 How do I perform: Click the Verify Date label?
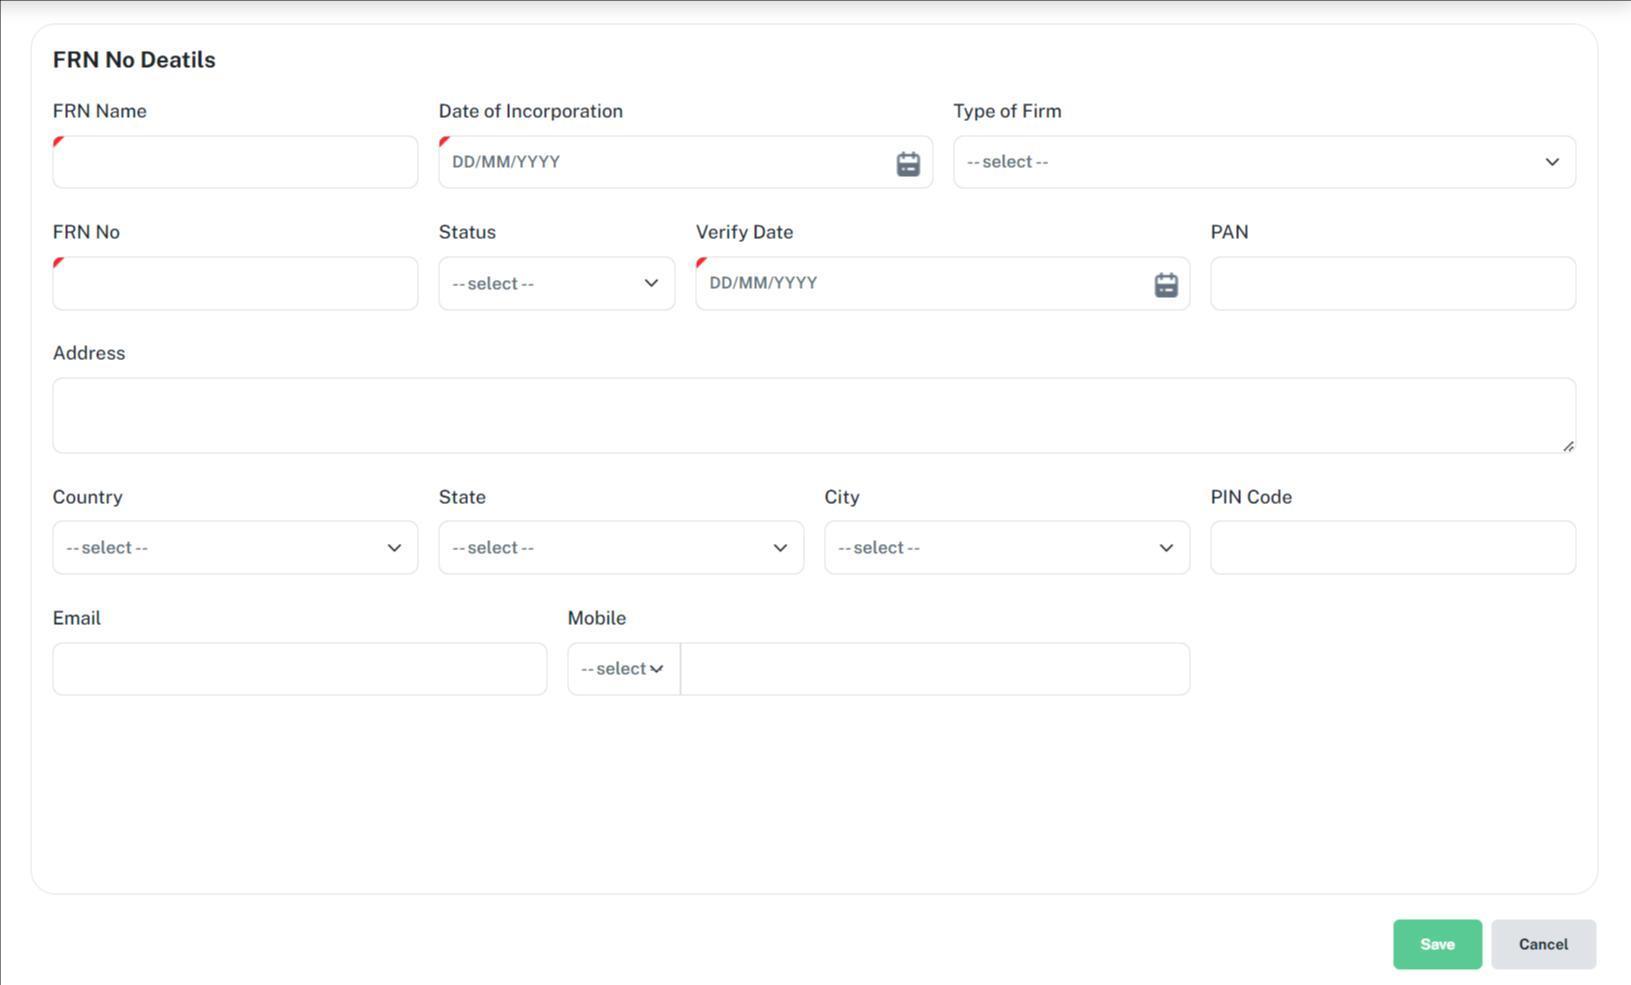[744, 232]
